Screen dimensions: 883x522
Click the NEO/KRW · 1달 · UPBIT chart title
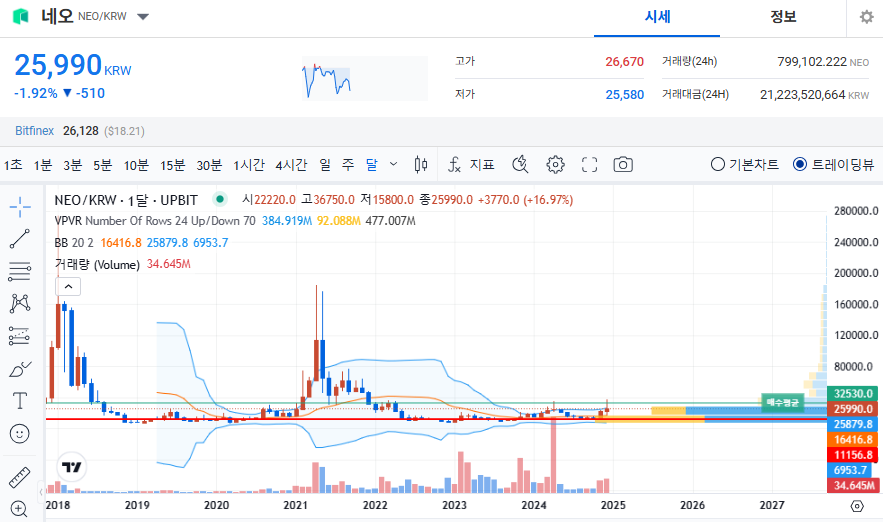click(126, 200)
